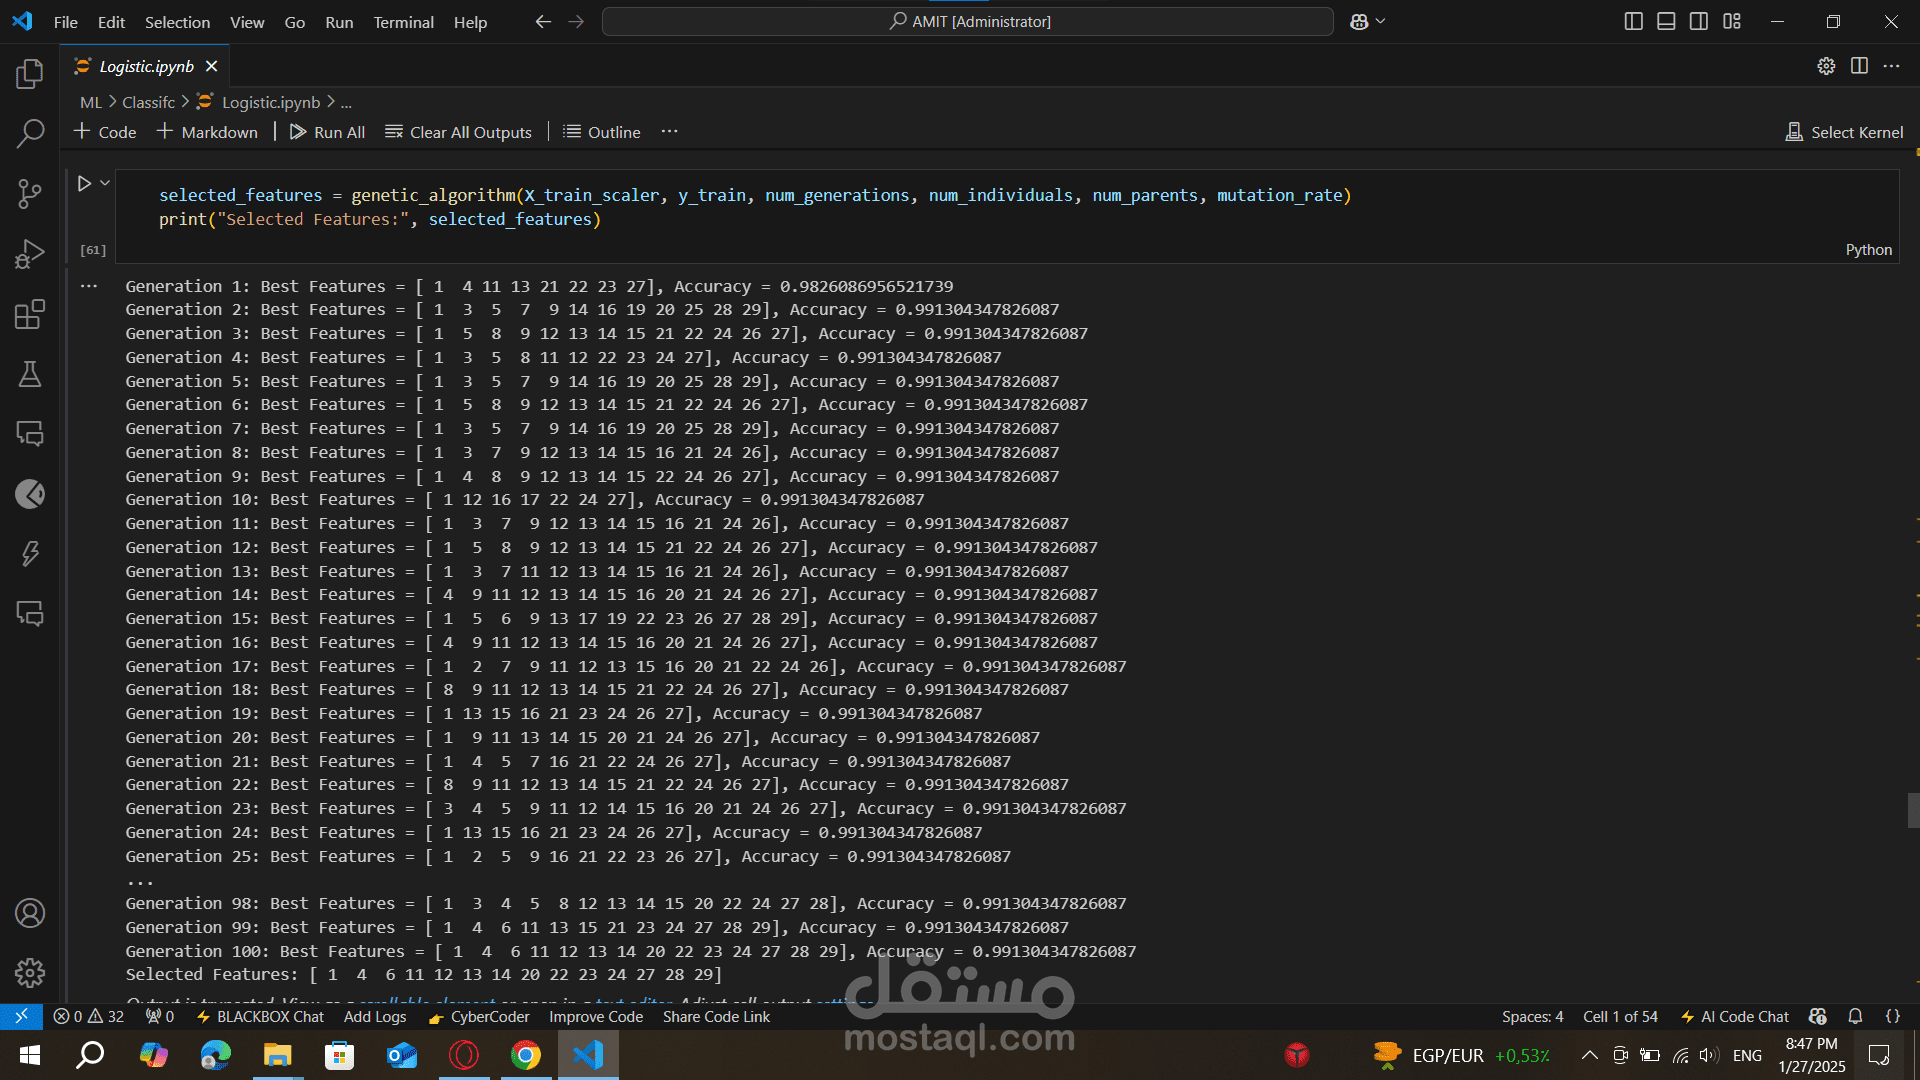The height and width of the screenshot is (1080, 1920).
Task: Open Run and Debug view
Action: [30, 253]
